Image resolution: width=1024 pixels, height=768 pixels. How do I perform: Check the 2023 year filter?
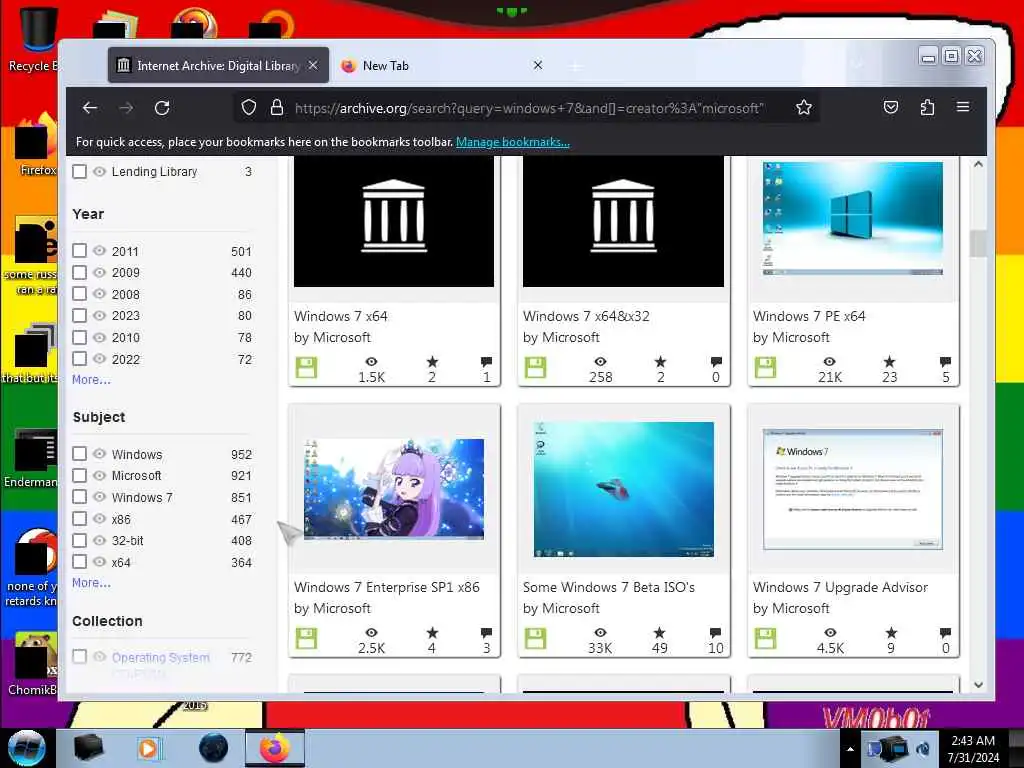(x=80, y=315)
